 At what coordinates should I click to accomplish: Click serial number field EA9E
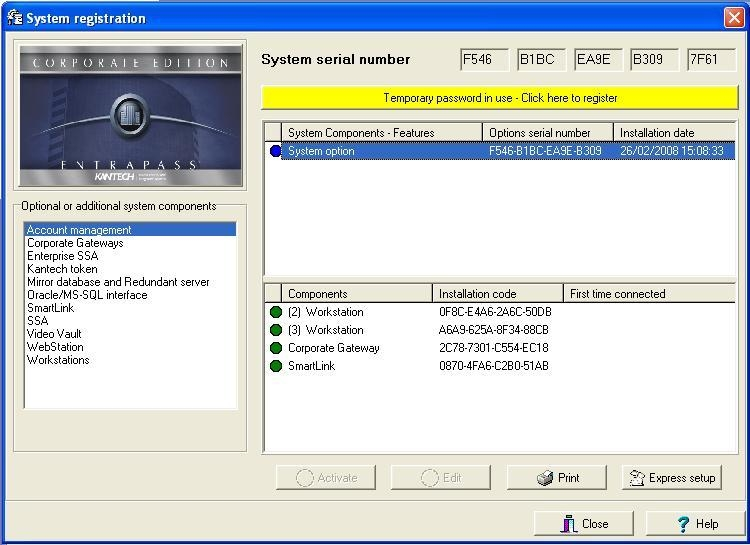pos(598,59)
